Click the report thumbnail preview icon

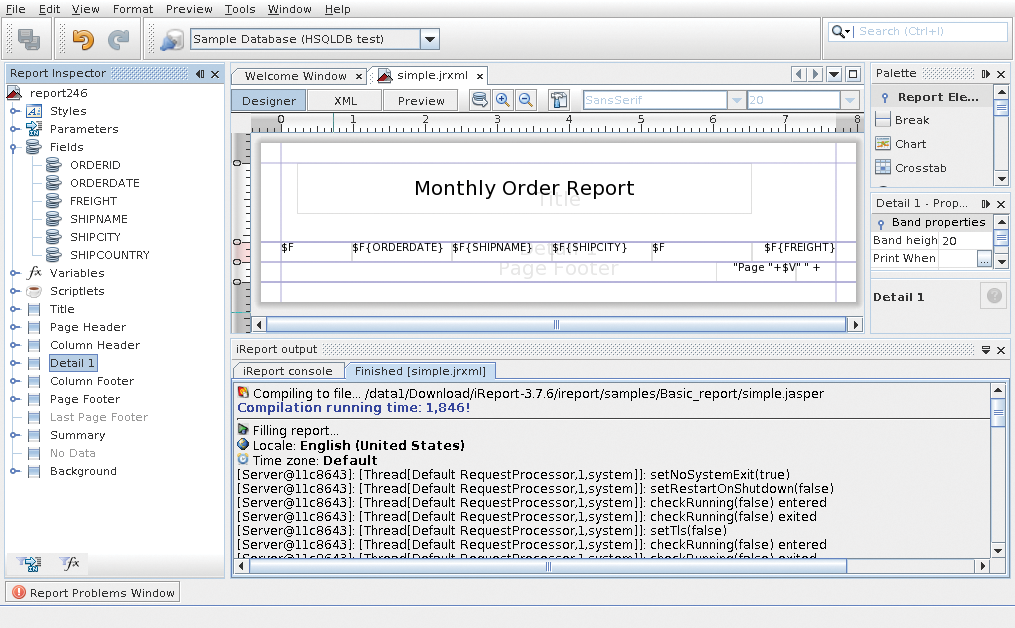[x=558, y=99]
